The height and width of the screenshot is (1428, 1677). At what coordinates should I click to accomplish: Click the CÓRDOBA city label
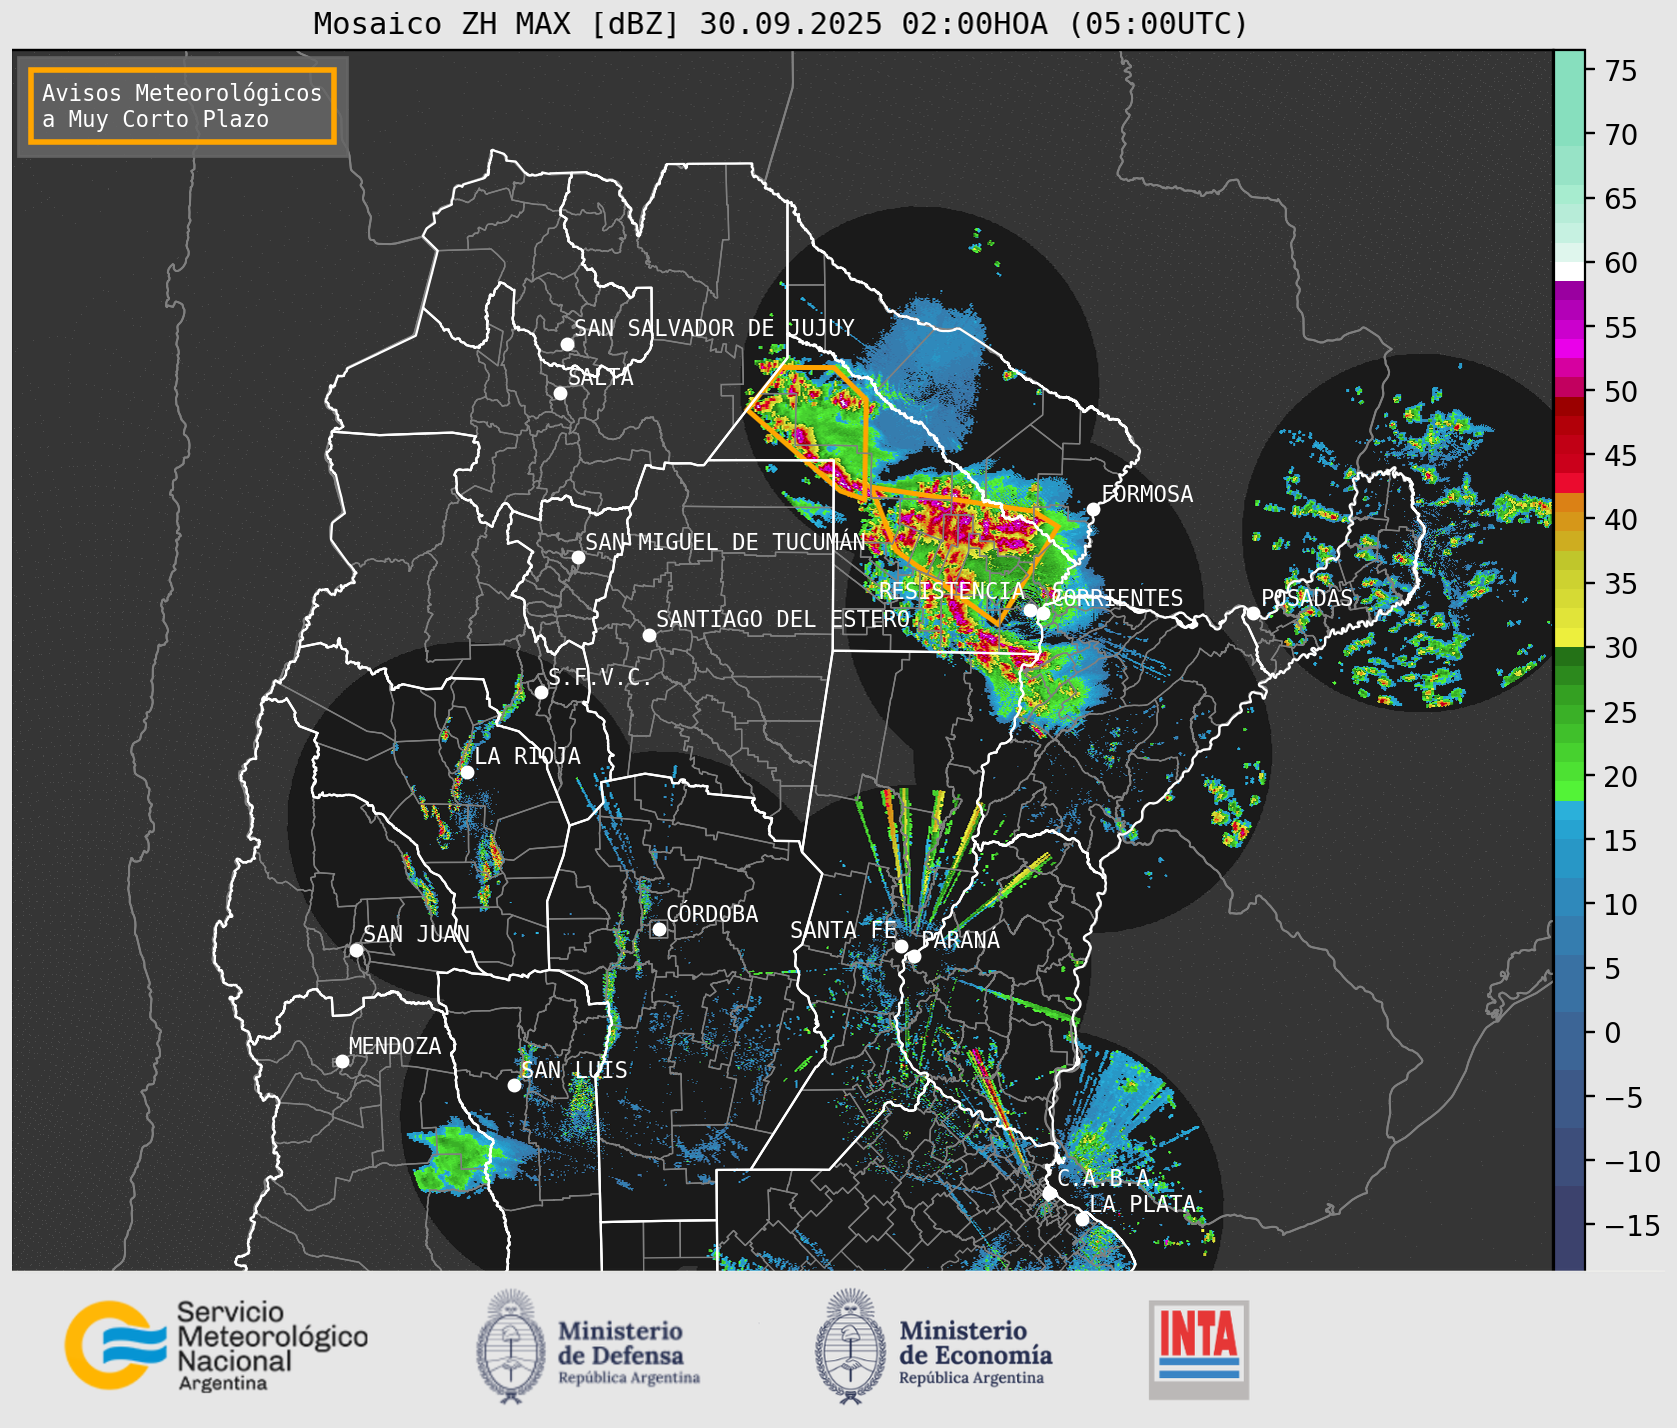pyautogui.click(x=712, y=913)
